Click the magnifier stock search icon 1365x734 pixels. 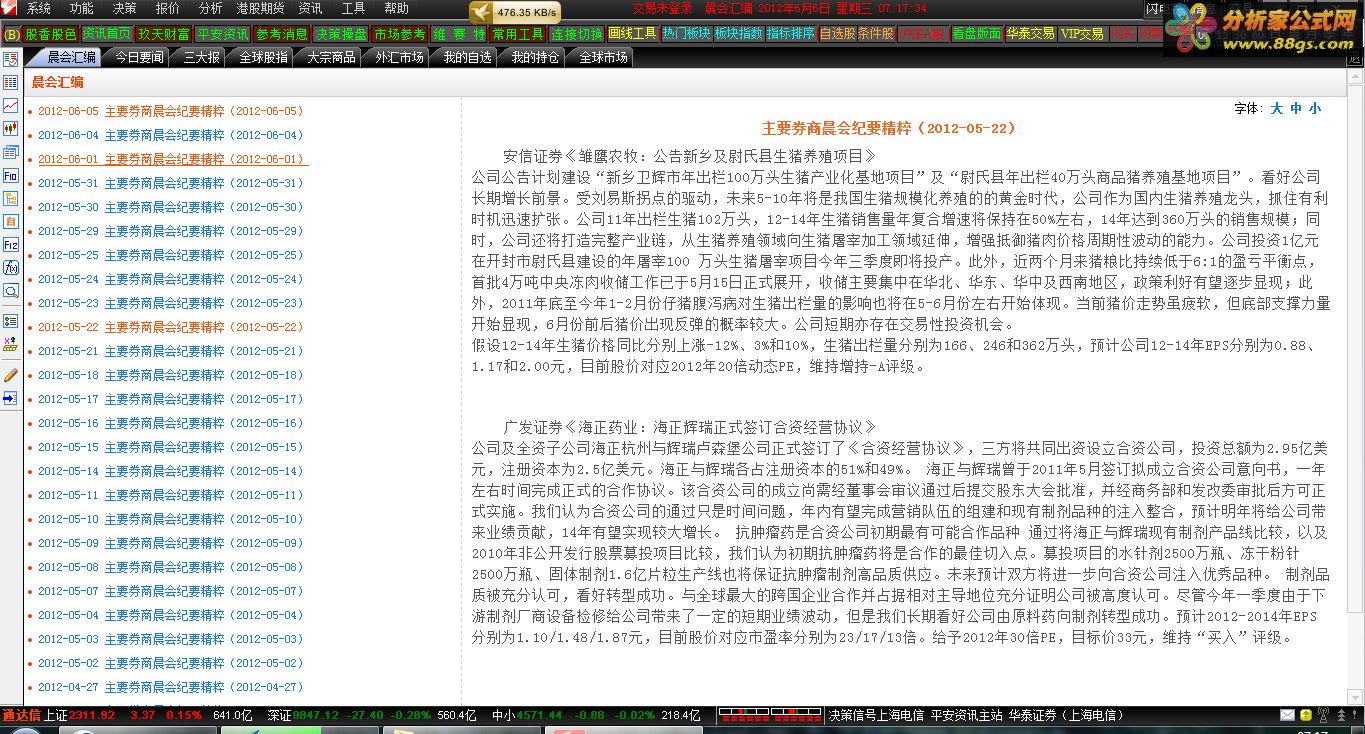(x=10, y=291)
